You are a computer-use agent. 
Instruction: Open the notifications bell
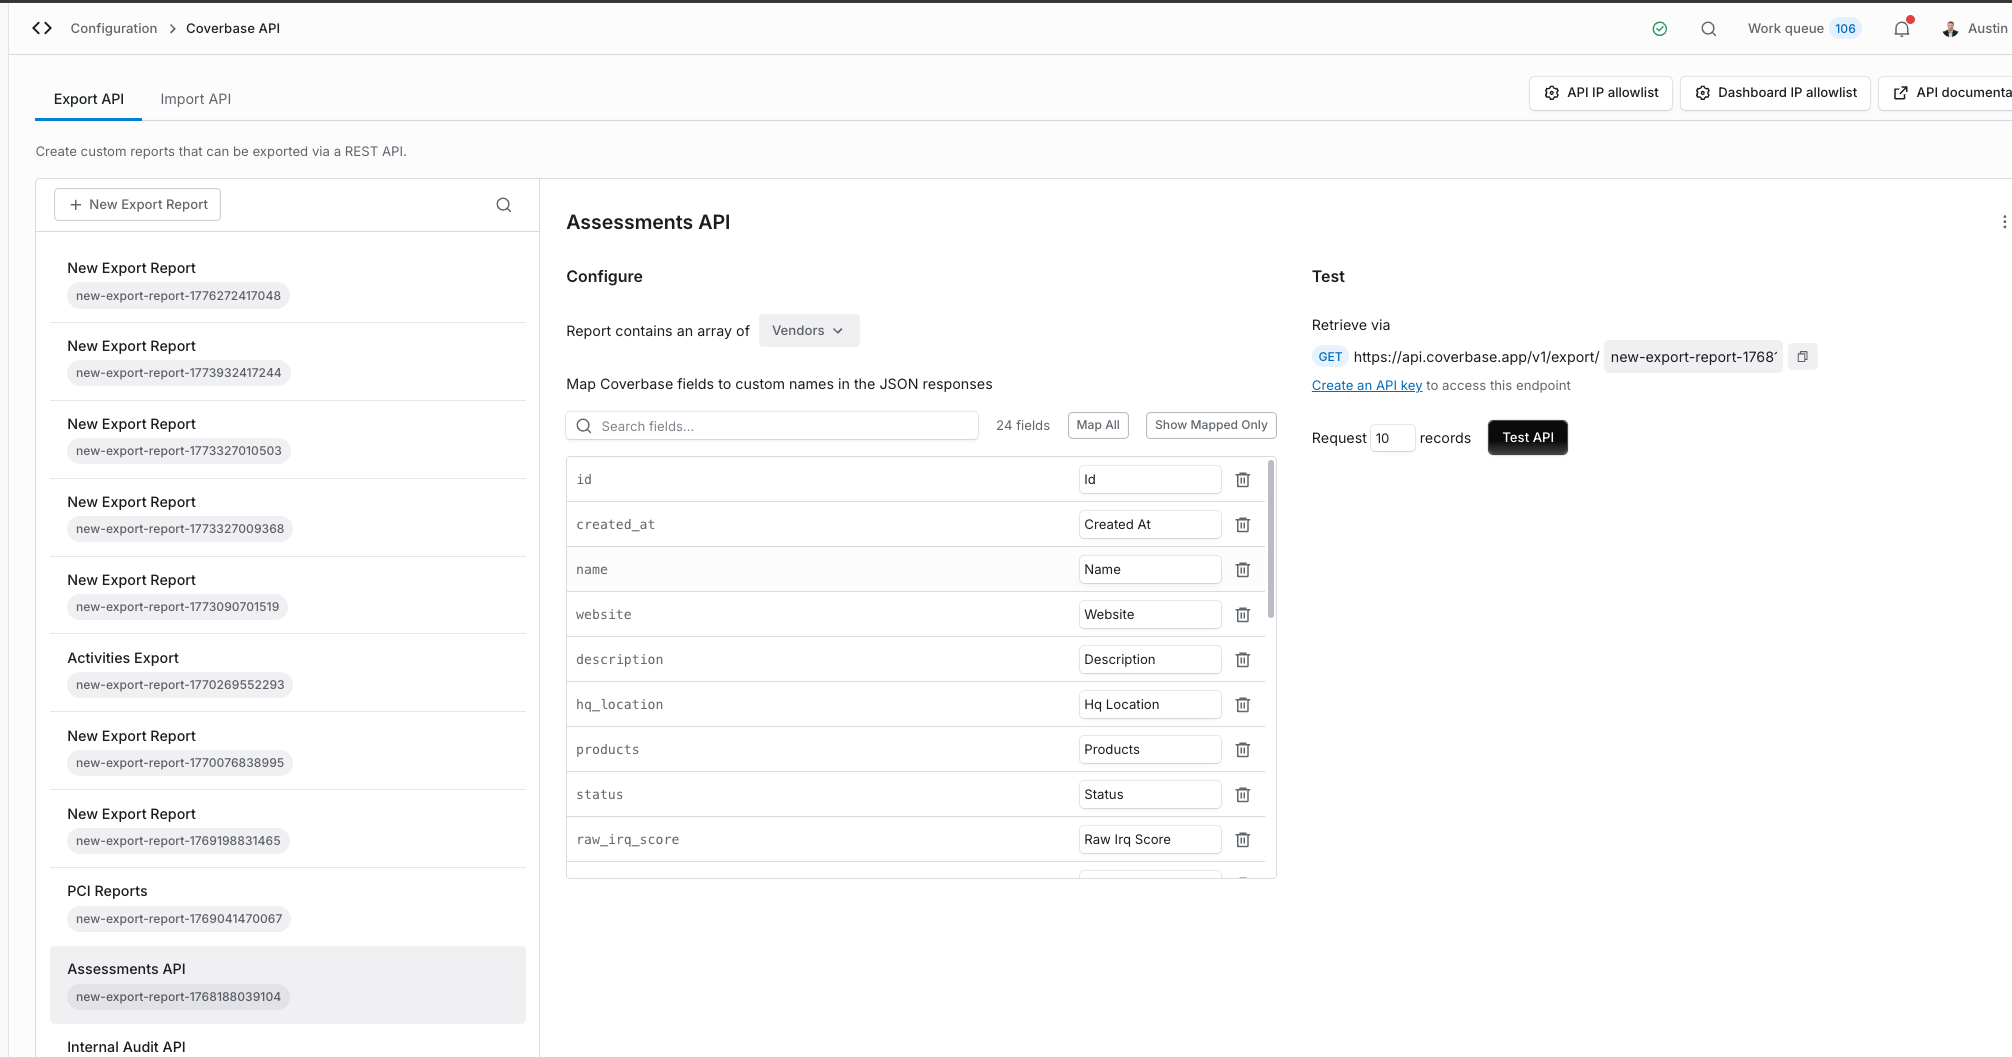coord(1902,28)
